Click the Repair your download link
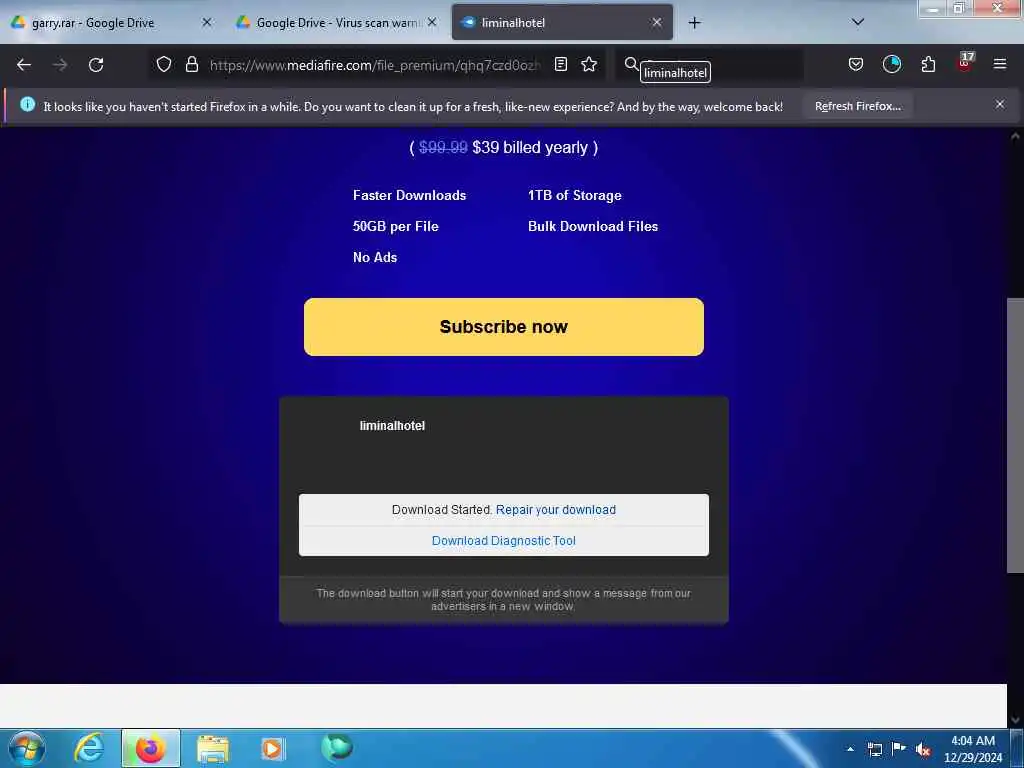This screenshot has width=1024, height=768. pos(556,509)
